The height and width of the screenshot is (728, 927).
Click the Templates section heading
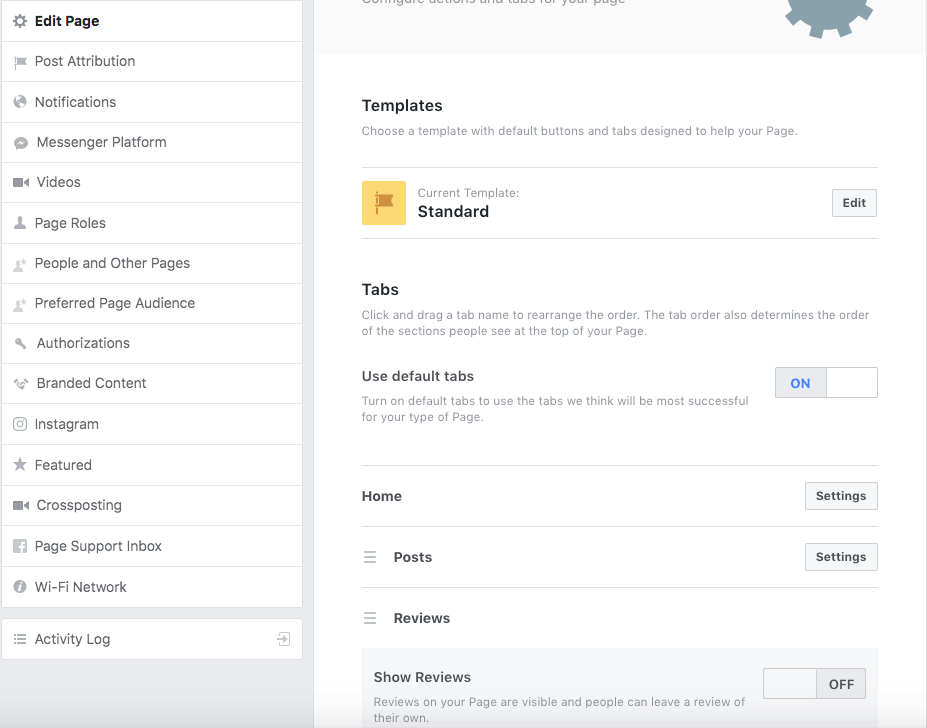click(x=402, y=105)
